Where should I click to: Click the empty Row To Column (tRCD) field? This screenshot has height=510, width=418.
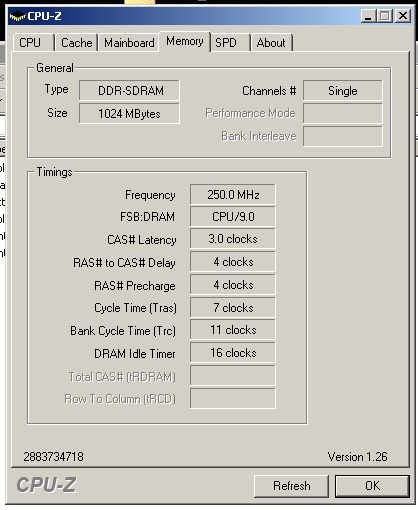click(233, 398)
